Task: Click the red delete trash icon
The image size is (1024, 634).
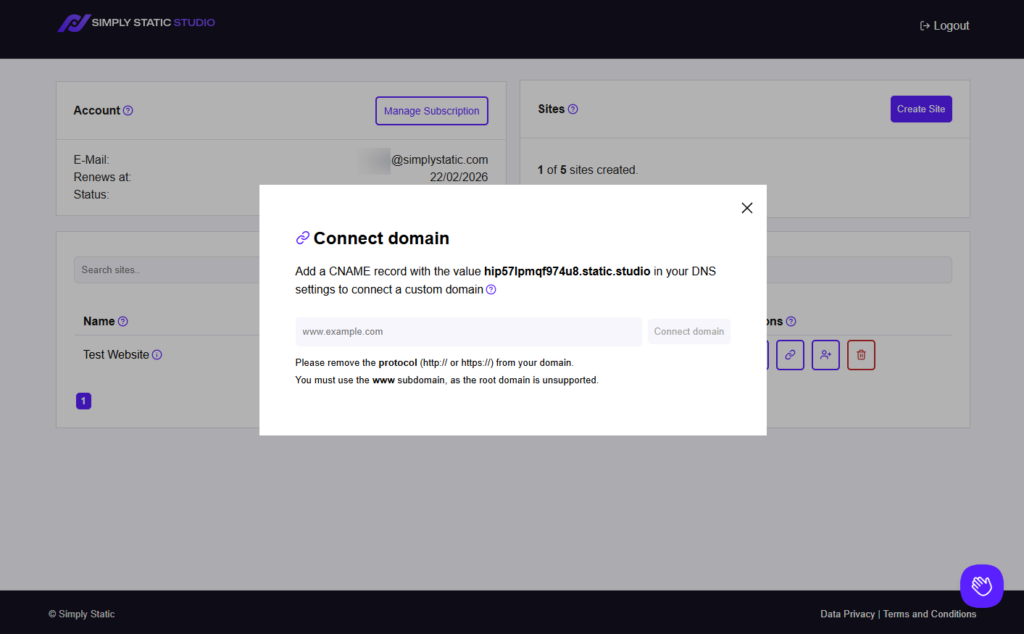Action: tap(861, 355)
